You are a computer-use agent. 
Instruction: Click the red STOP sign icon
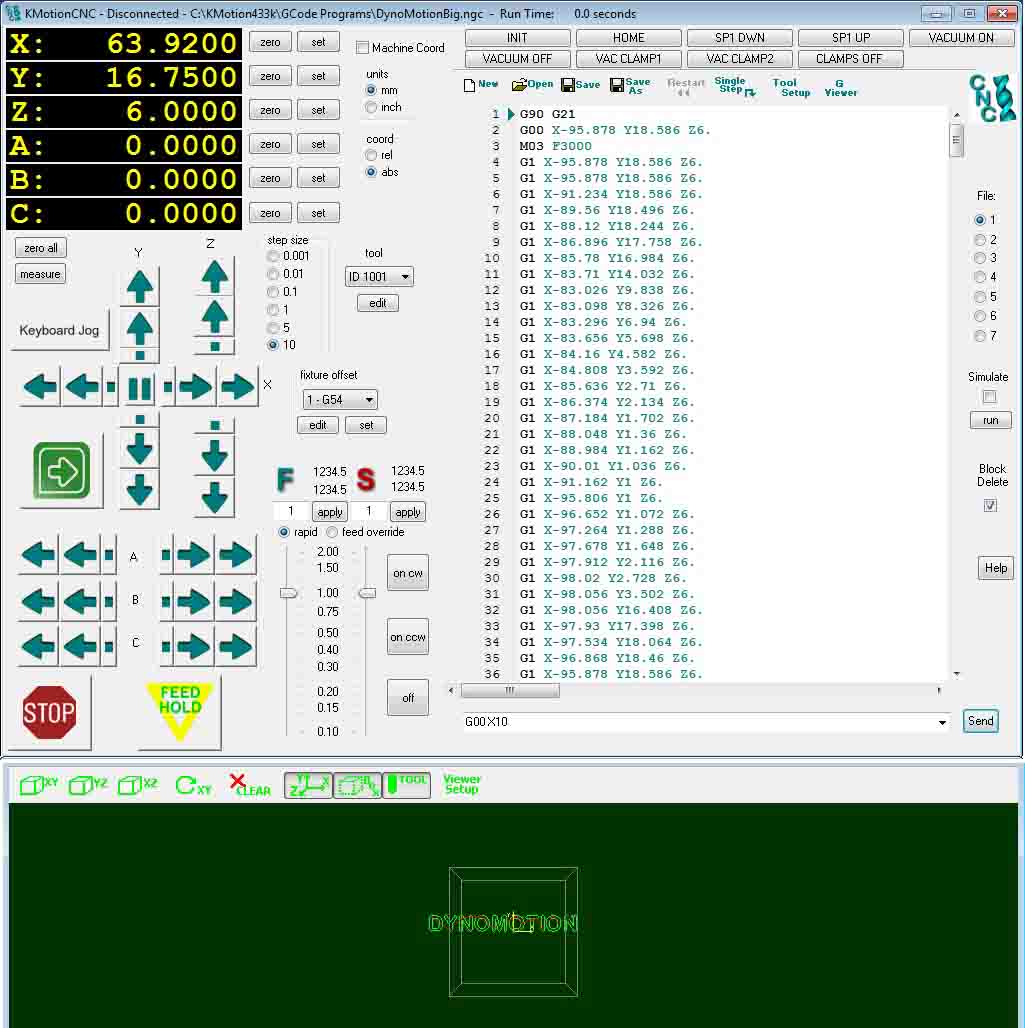(49, 712)
